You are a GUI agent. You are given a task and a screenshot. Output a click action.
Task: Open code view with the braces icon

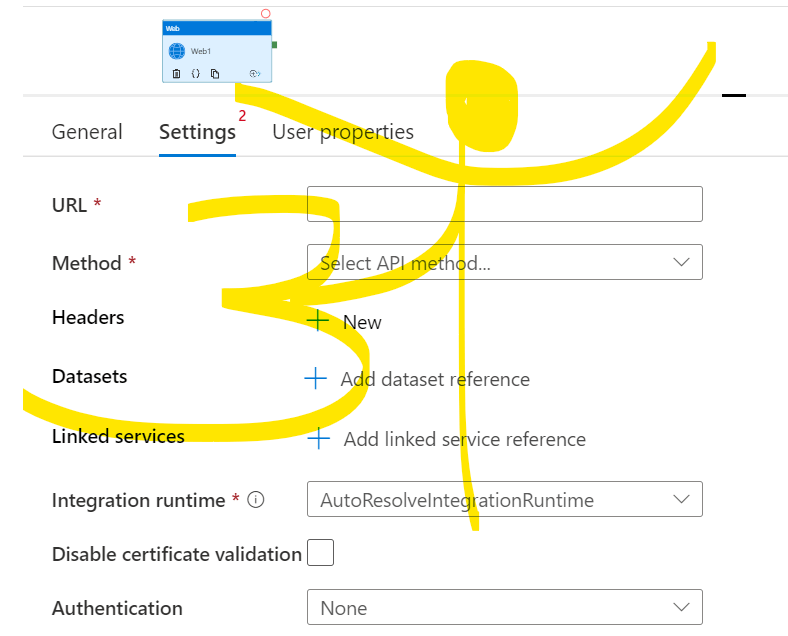(196, 74)
